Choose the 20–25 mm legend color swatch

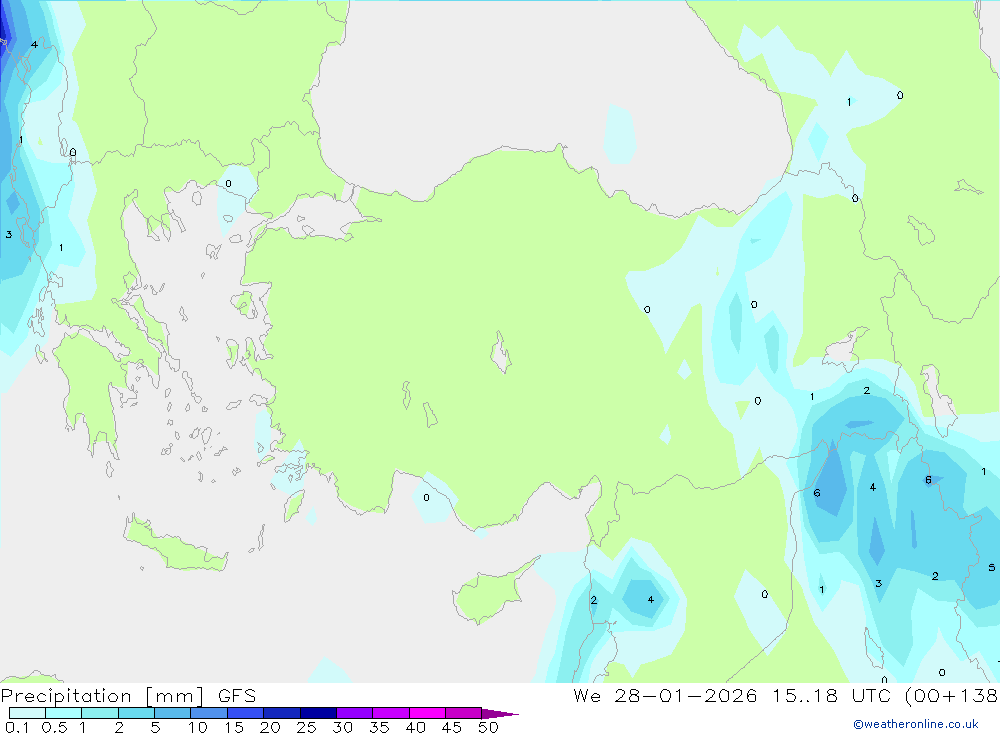(282, 713)
